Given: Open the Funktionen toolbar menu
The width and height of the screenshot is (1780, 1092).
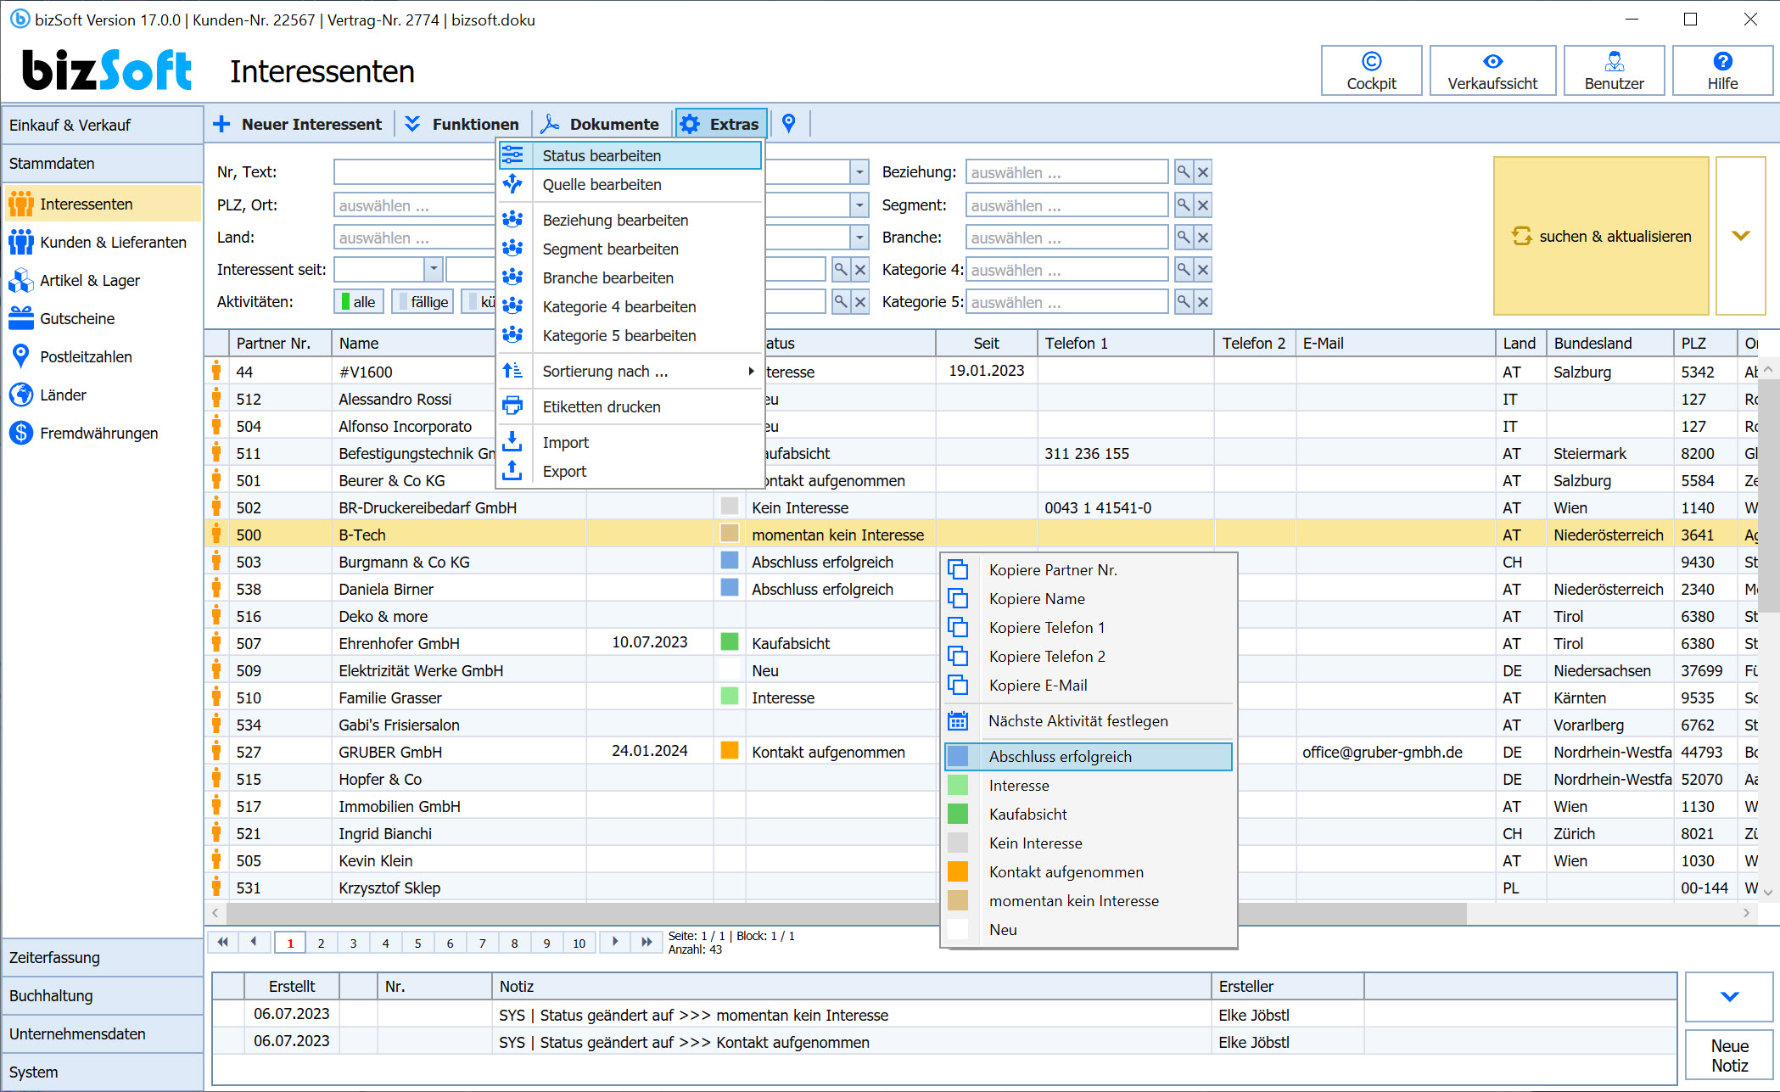Looking at the screenshot, I should point(463,124).
